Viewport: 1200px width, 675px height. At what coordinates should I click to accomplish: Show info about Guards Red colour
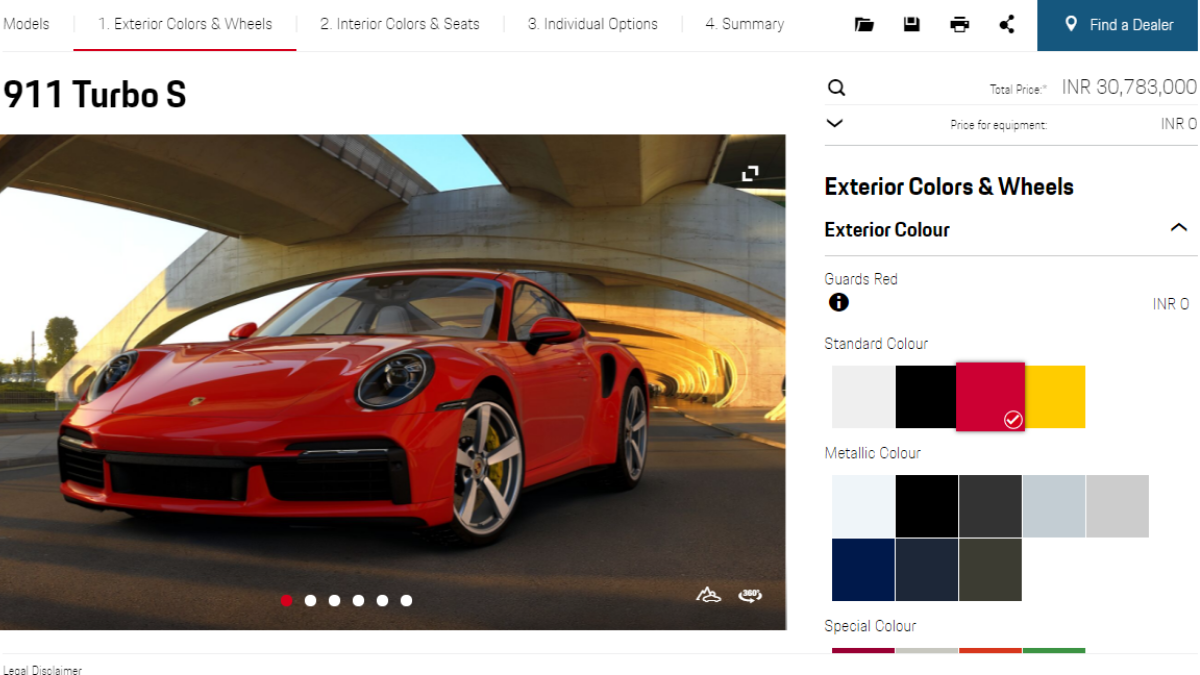pyautogui.click(x=839, y=302)
